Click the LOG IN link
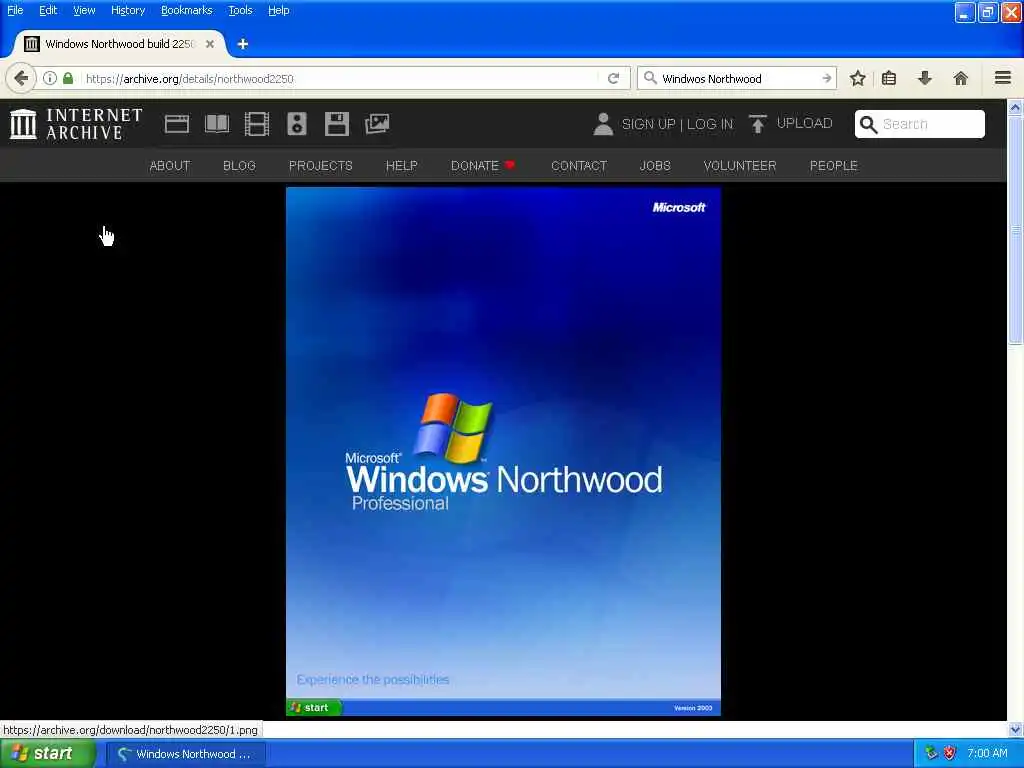1024x768 pixels. click(710, 124)
